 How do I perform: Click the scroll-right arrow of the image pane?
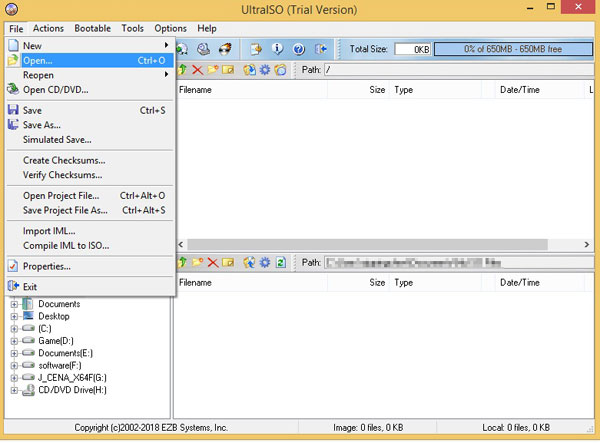587,244
